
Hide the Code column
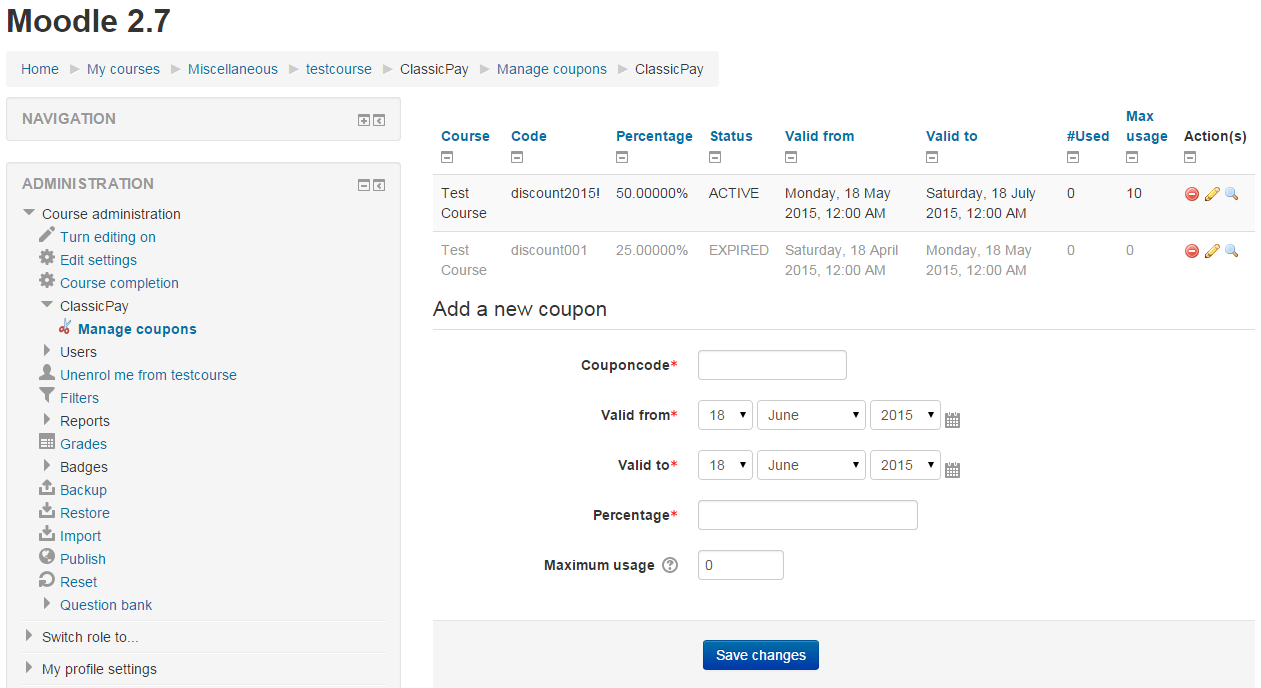pos(517,157)
